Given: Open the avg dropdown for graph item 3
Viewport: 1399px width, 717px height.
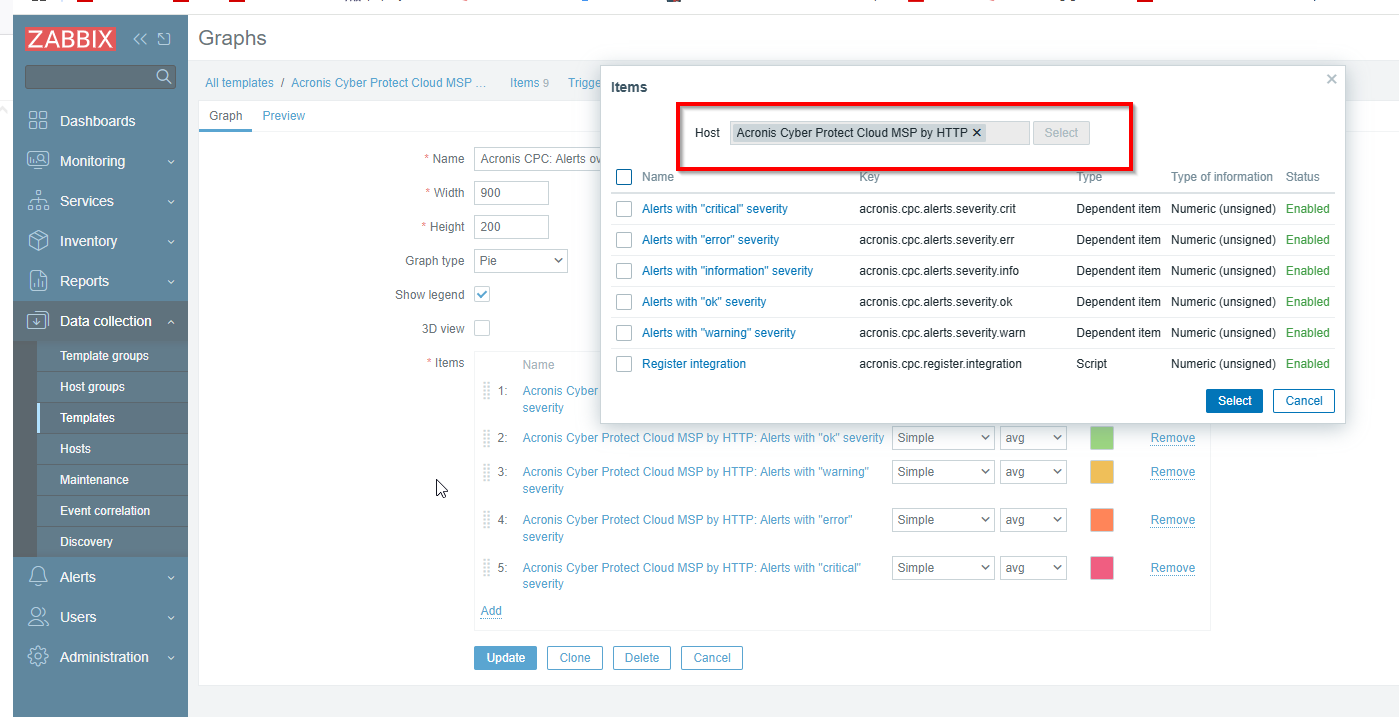Looking at the screenshot, I should (x=1033, y=472).
